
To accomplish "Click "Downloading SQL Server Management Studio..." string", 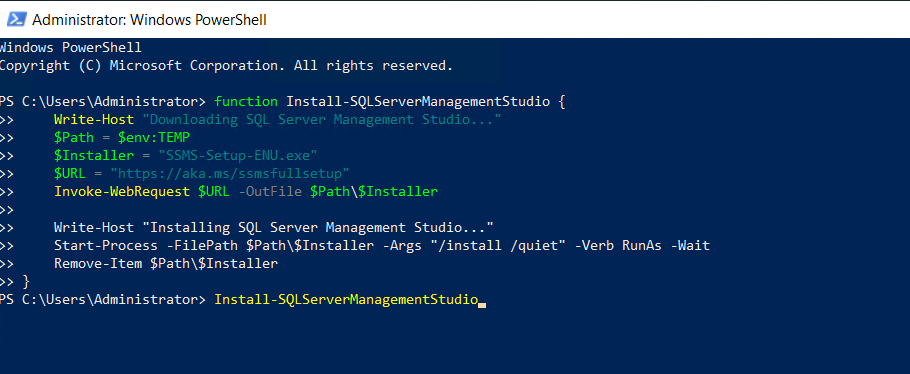I will tap(322, 120).
